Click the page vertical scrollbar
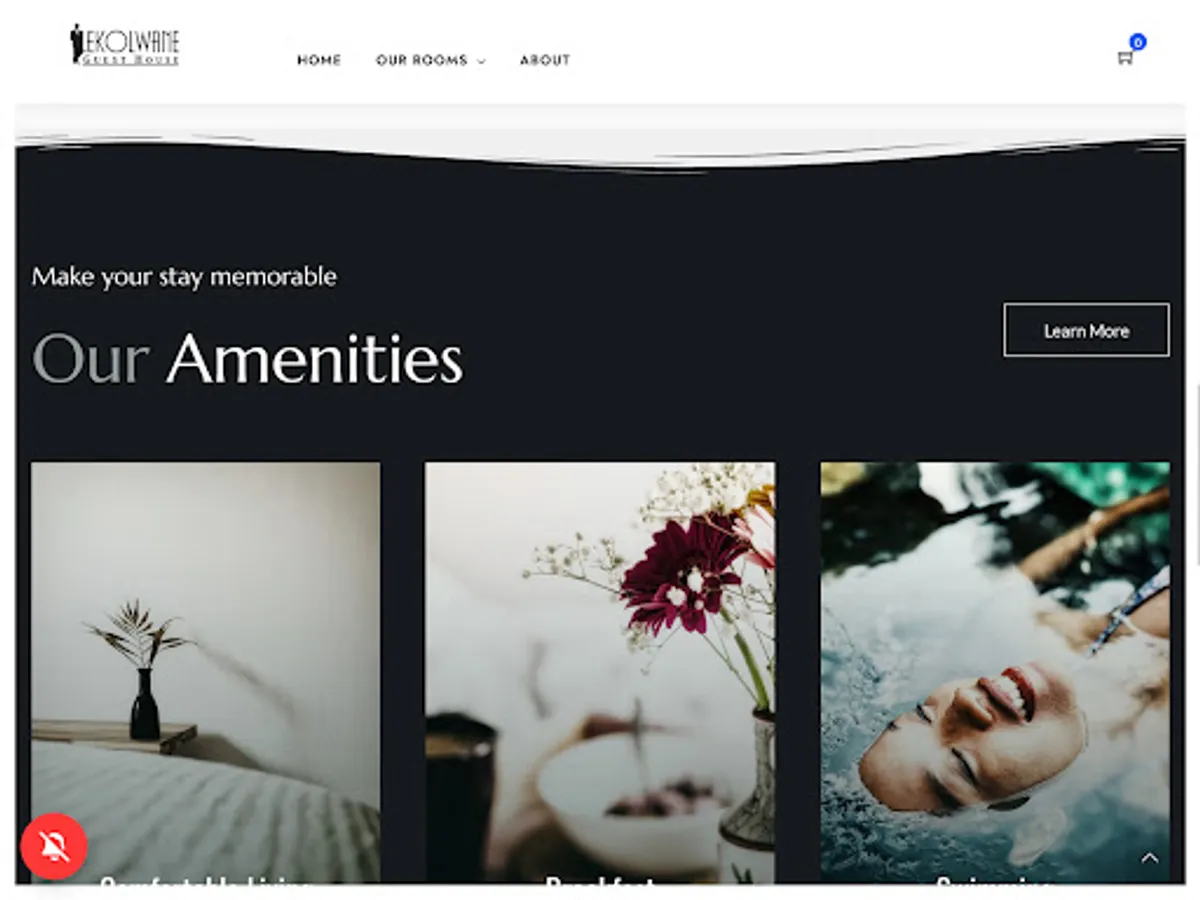 pos(1196,475)
